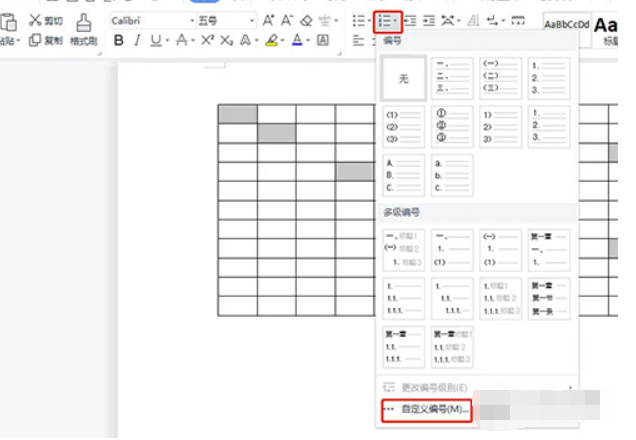Image resolution: width=636 pixels, height=440 pixels.
Task: Click the sort icon
Action: coord(473,20)
